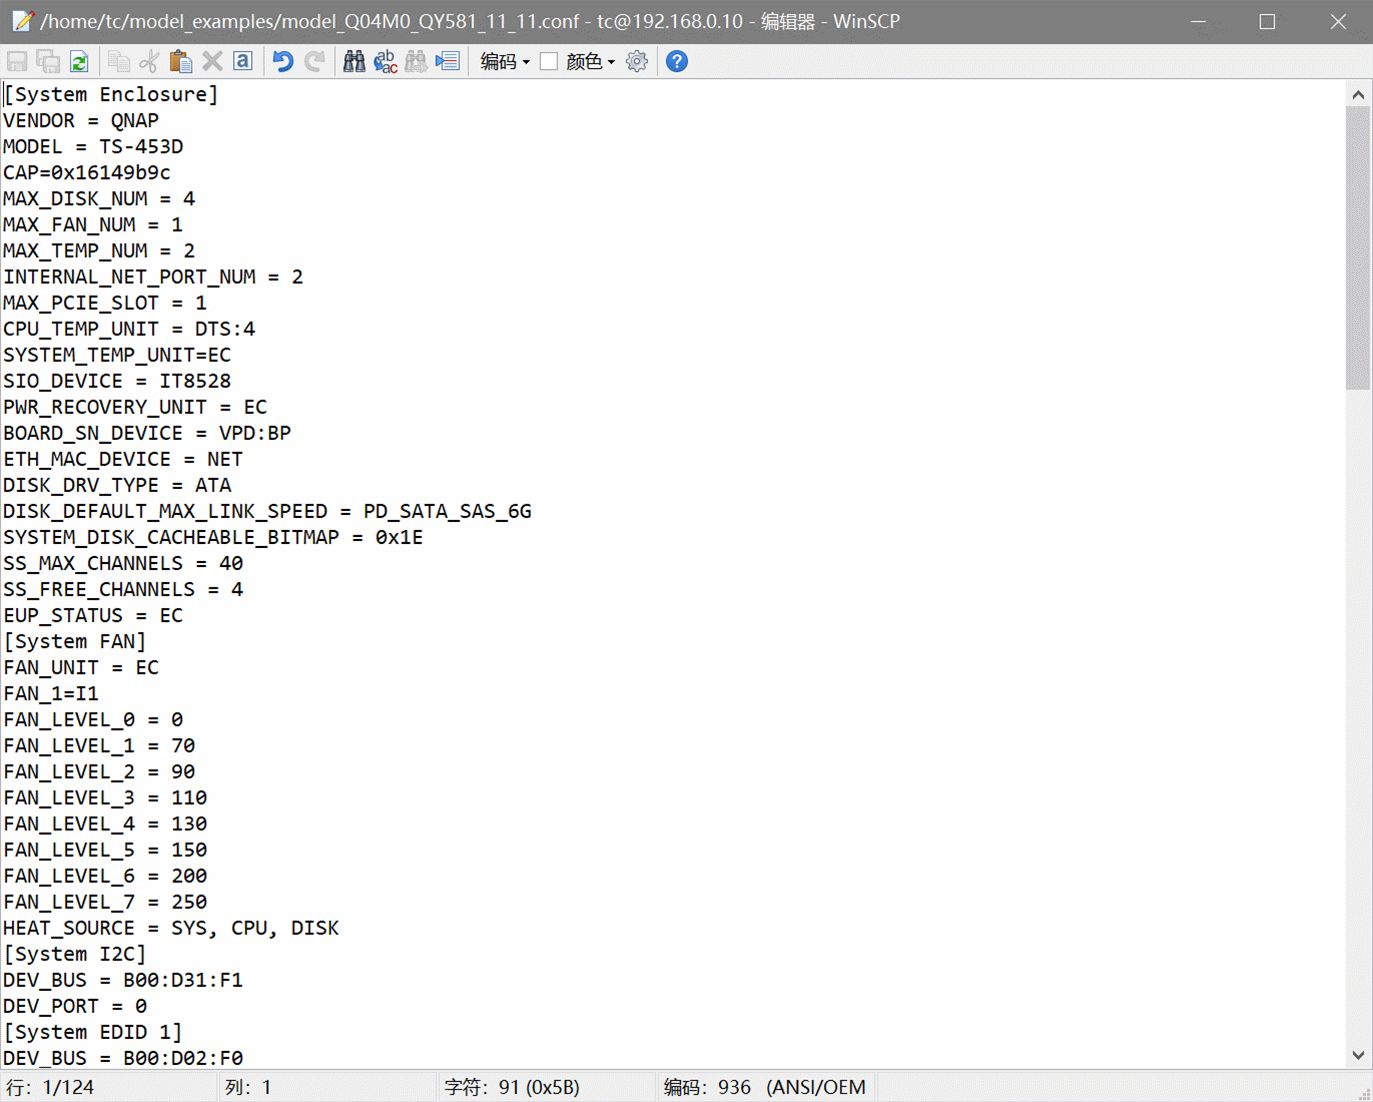The image size is (1373, 1102).
Task: Click the Save All (double floppy) icon
Action: pos(48,61)
